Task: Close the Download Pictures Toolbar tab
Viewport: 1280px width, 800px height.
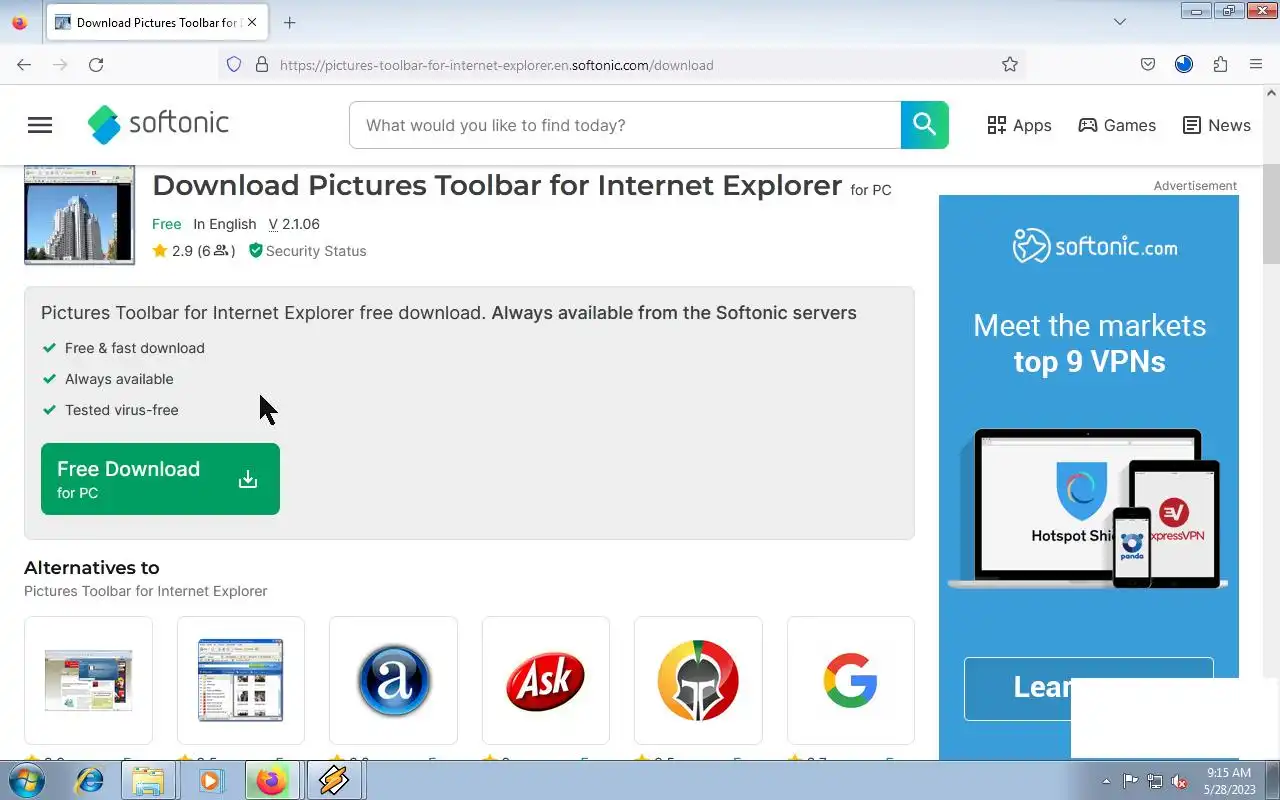Action: 251,22
